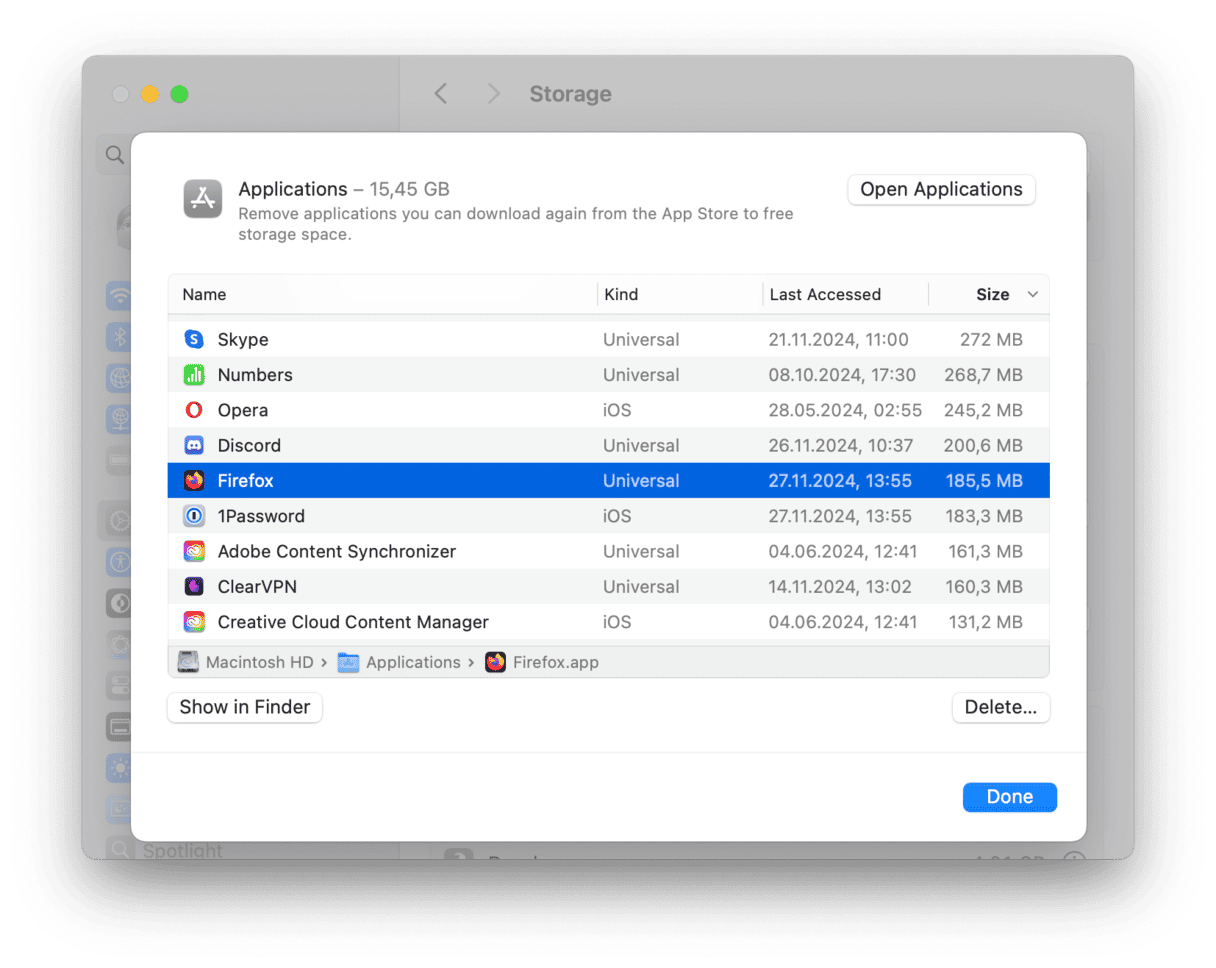Click the Skype app icon
This screenshot has width=1216, height=968.
(x=194, y=340)
